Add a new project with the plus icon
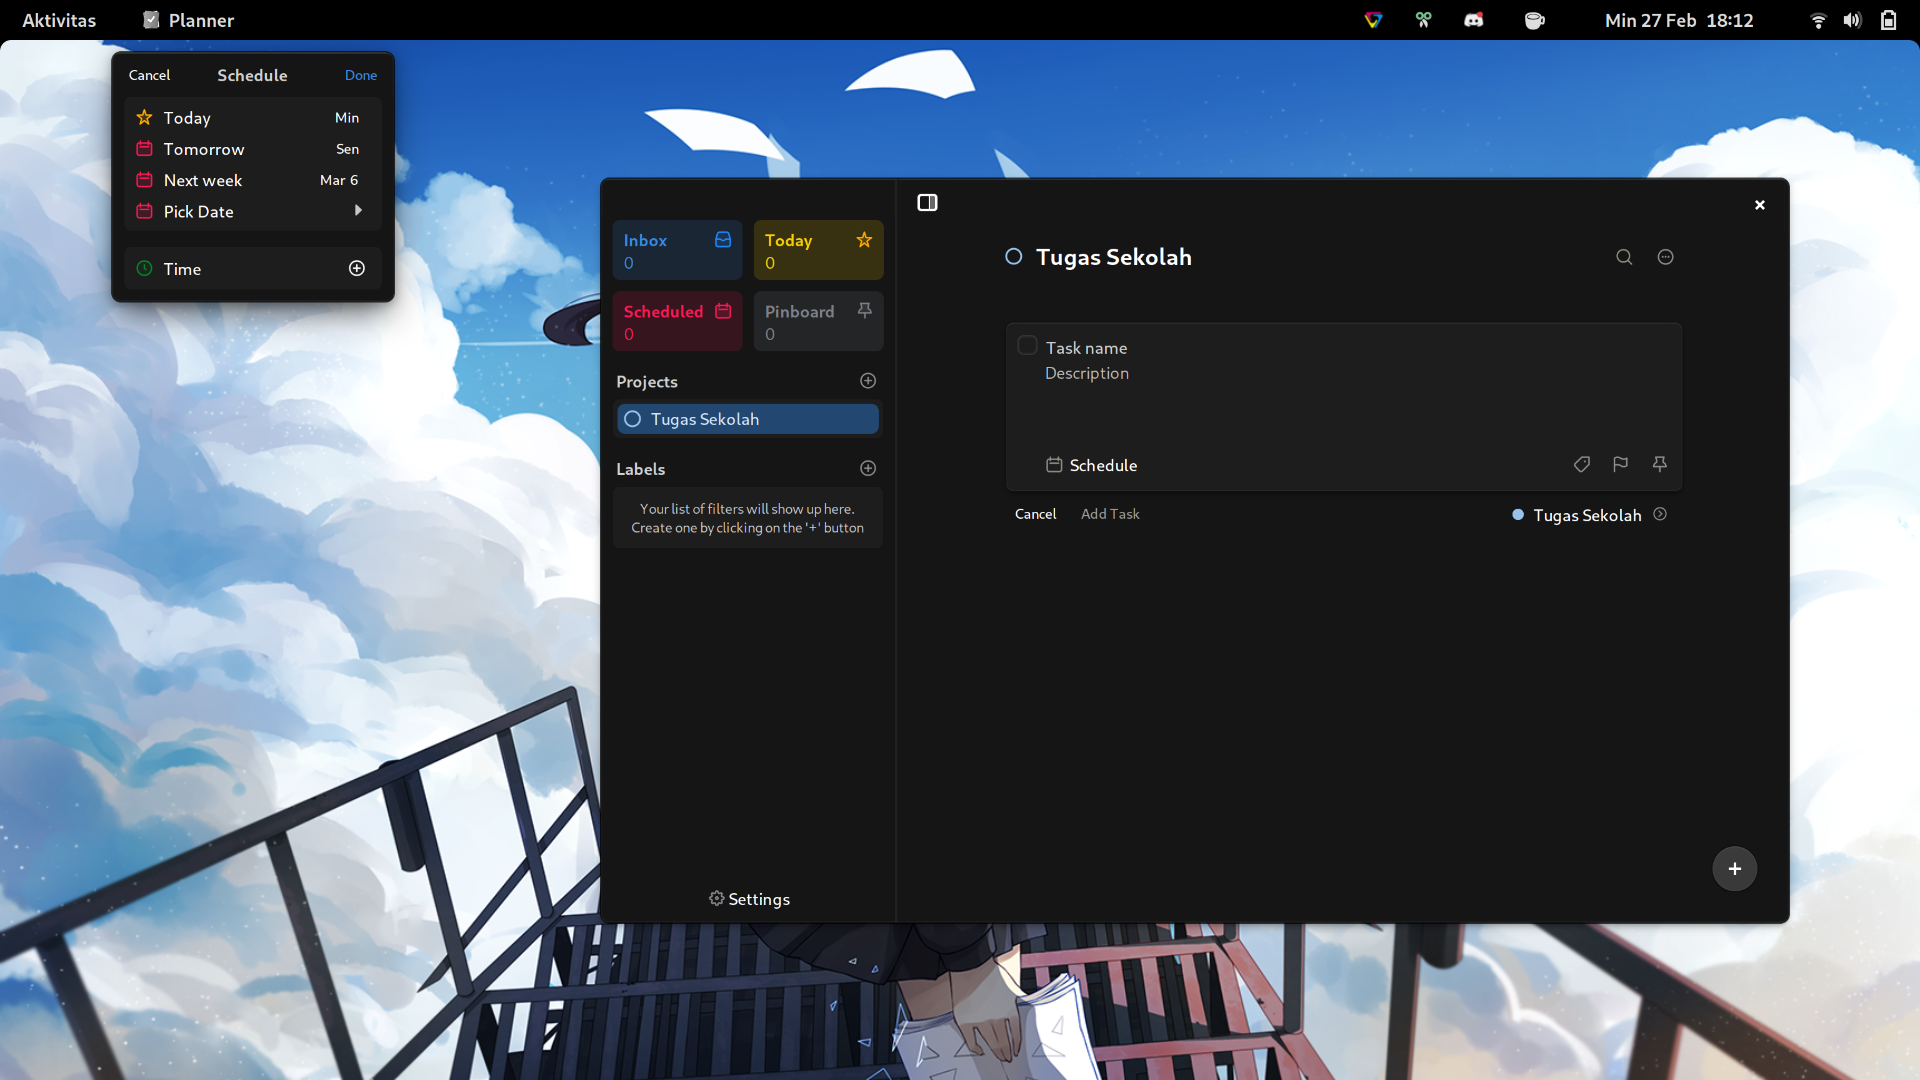 pos(867,381)
